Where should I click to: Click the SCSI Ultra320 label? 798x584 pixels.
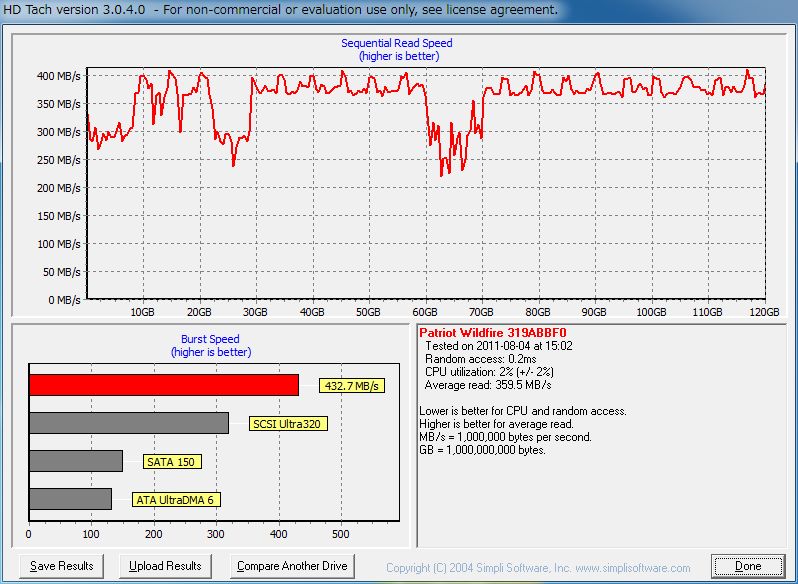288,424
